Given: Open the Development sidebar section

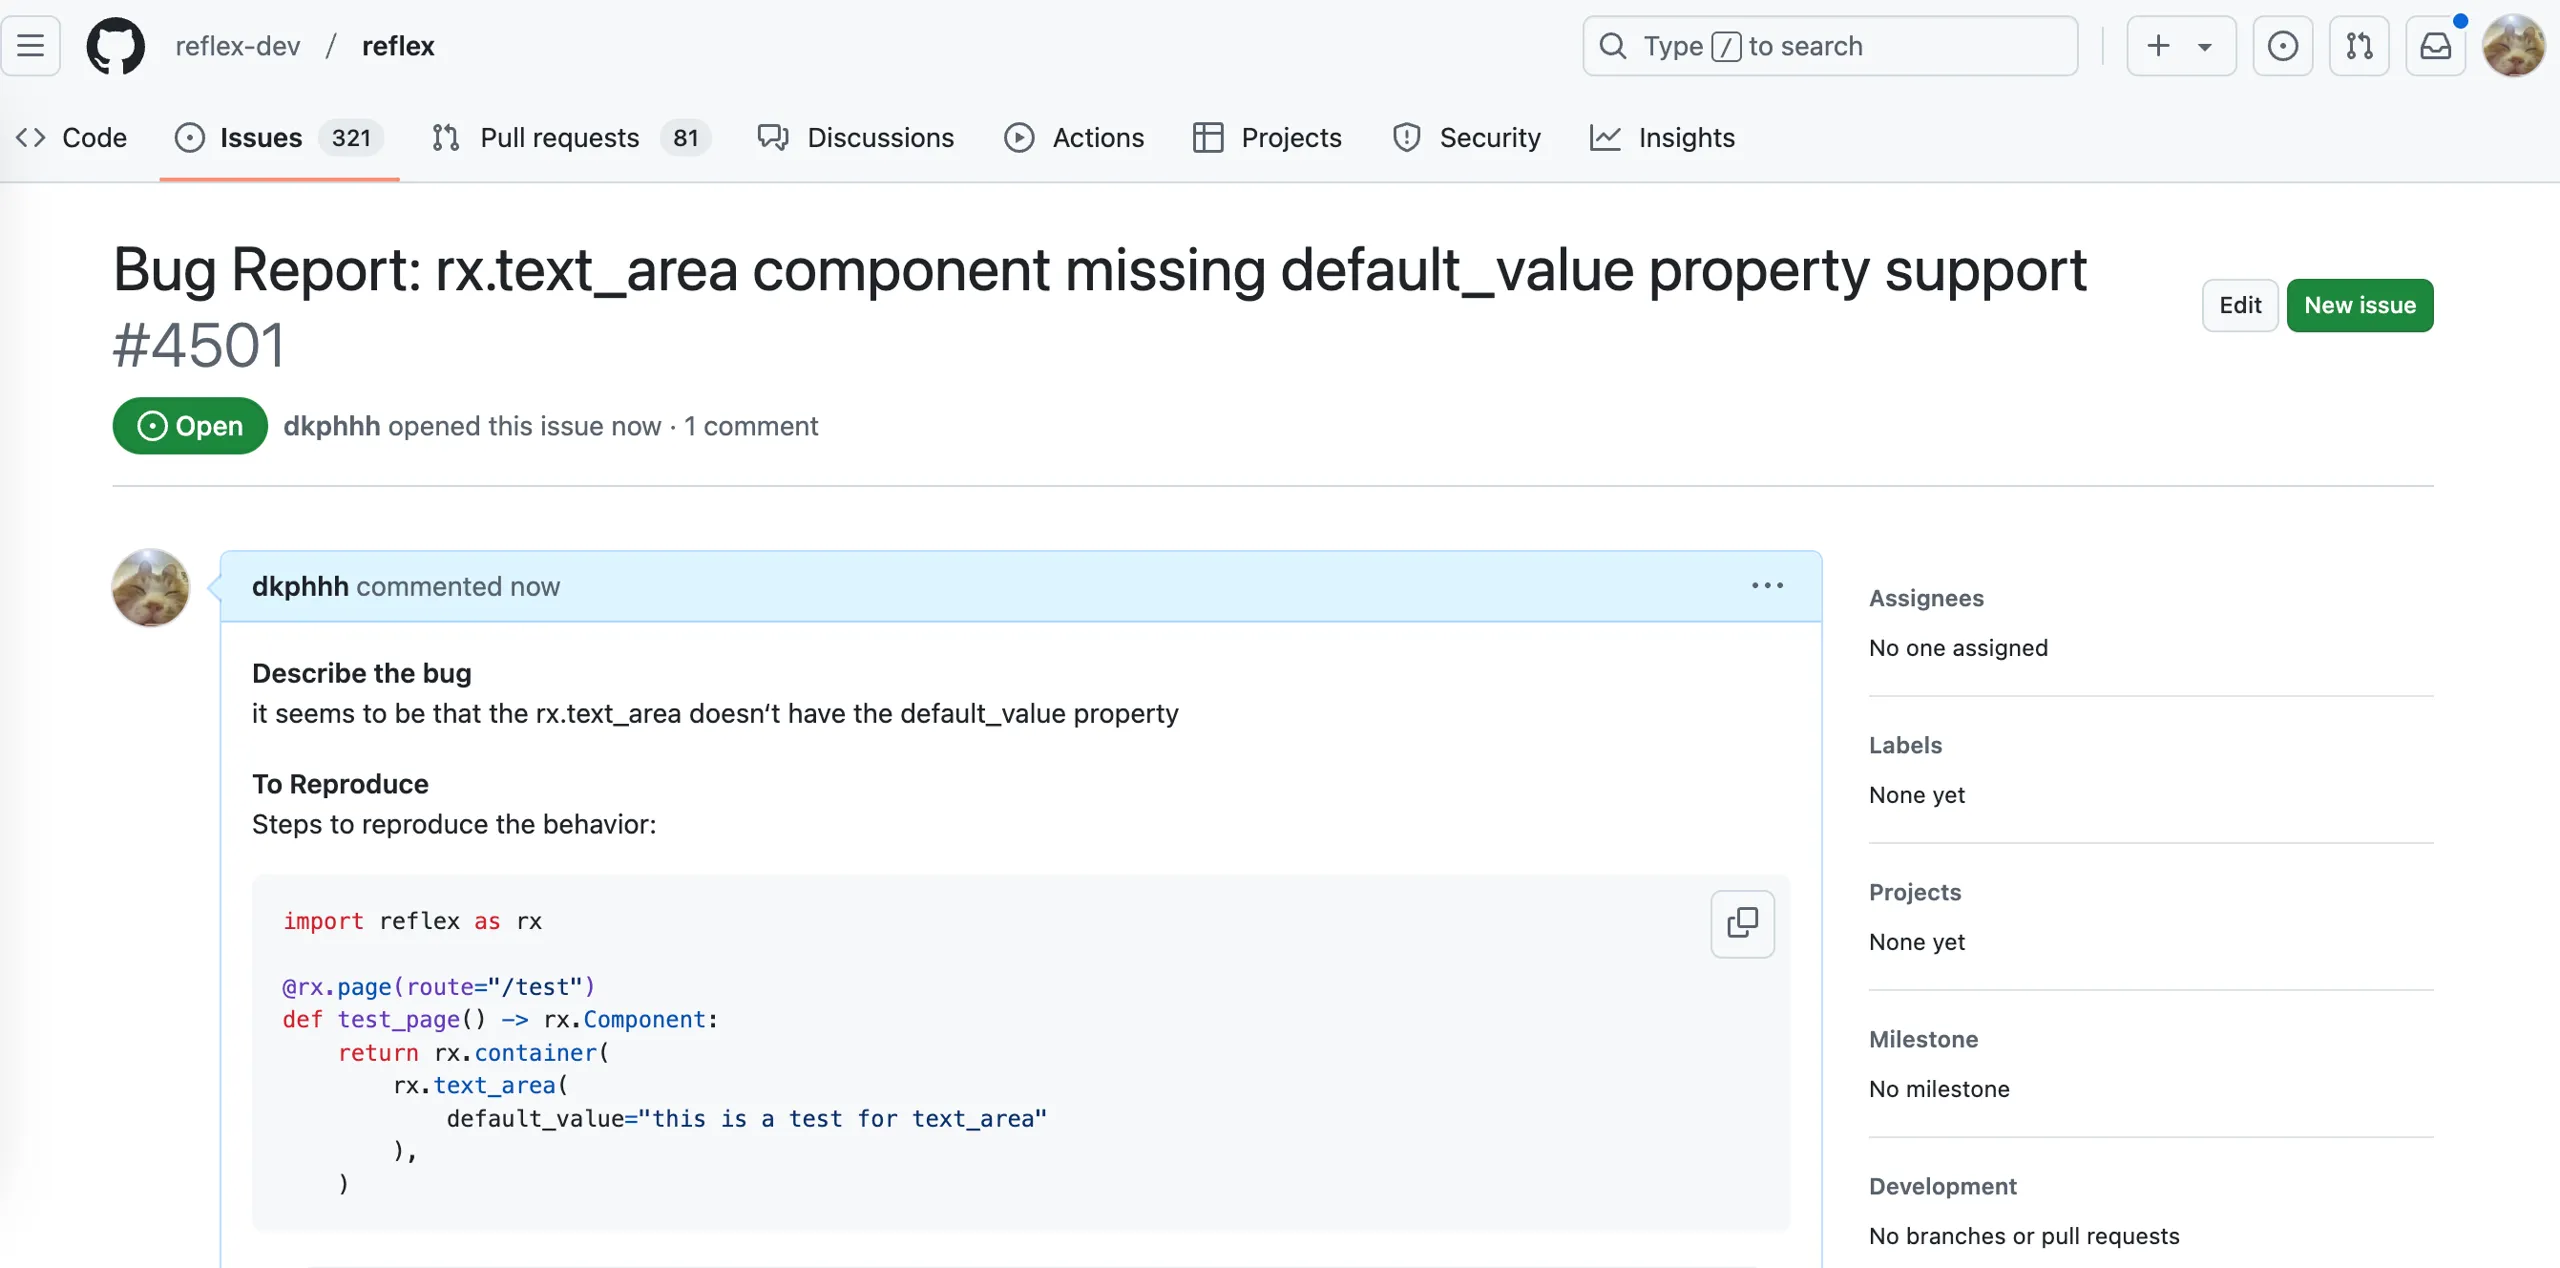Looking at the screenshot, I should click(1942, 1186).
